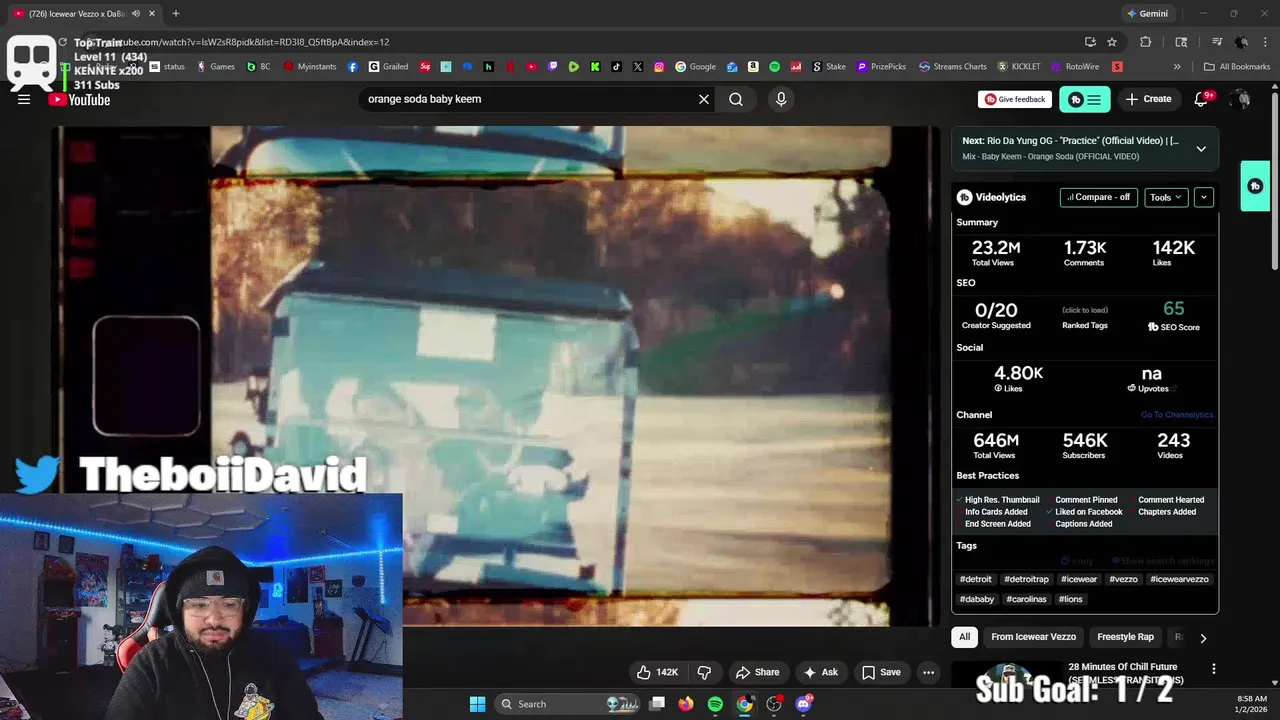Open the tab search dropdown in Chrome

click(1181, 42)
